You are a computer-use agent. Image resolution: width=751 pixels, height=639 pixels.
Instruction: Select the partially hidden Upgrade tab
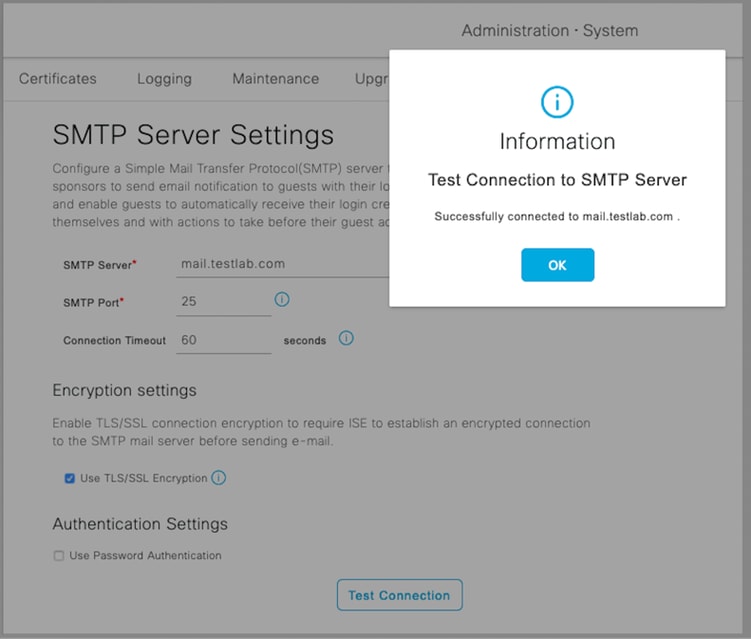pos(372,79)
